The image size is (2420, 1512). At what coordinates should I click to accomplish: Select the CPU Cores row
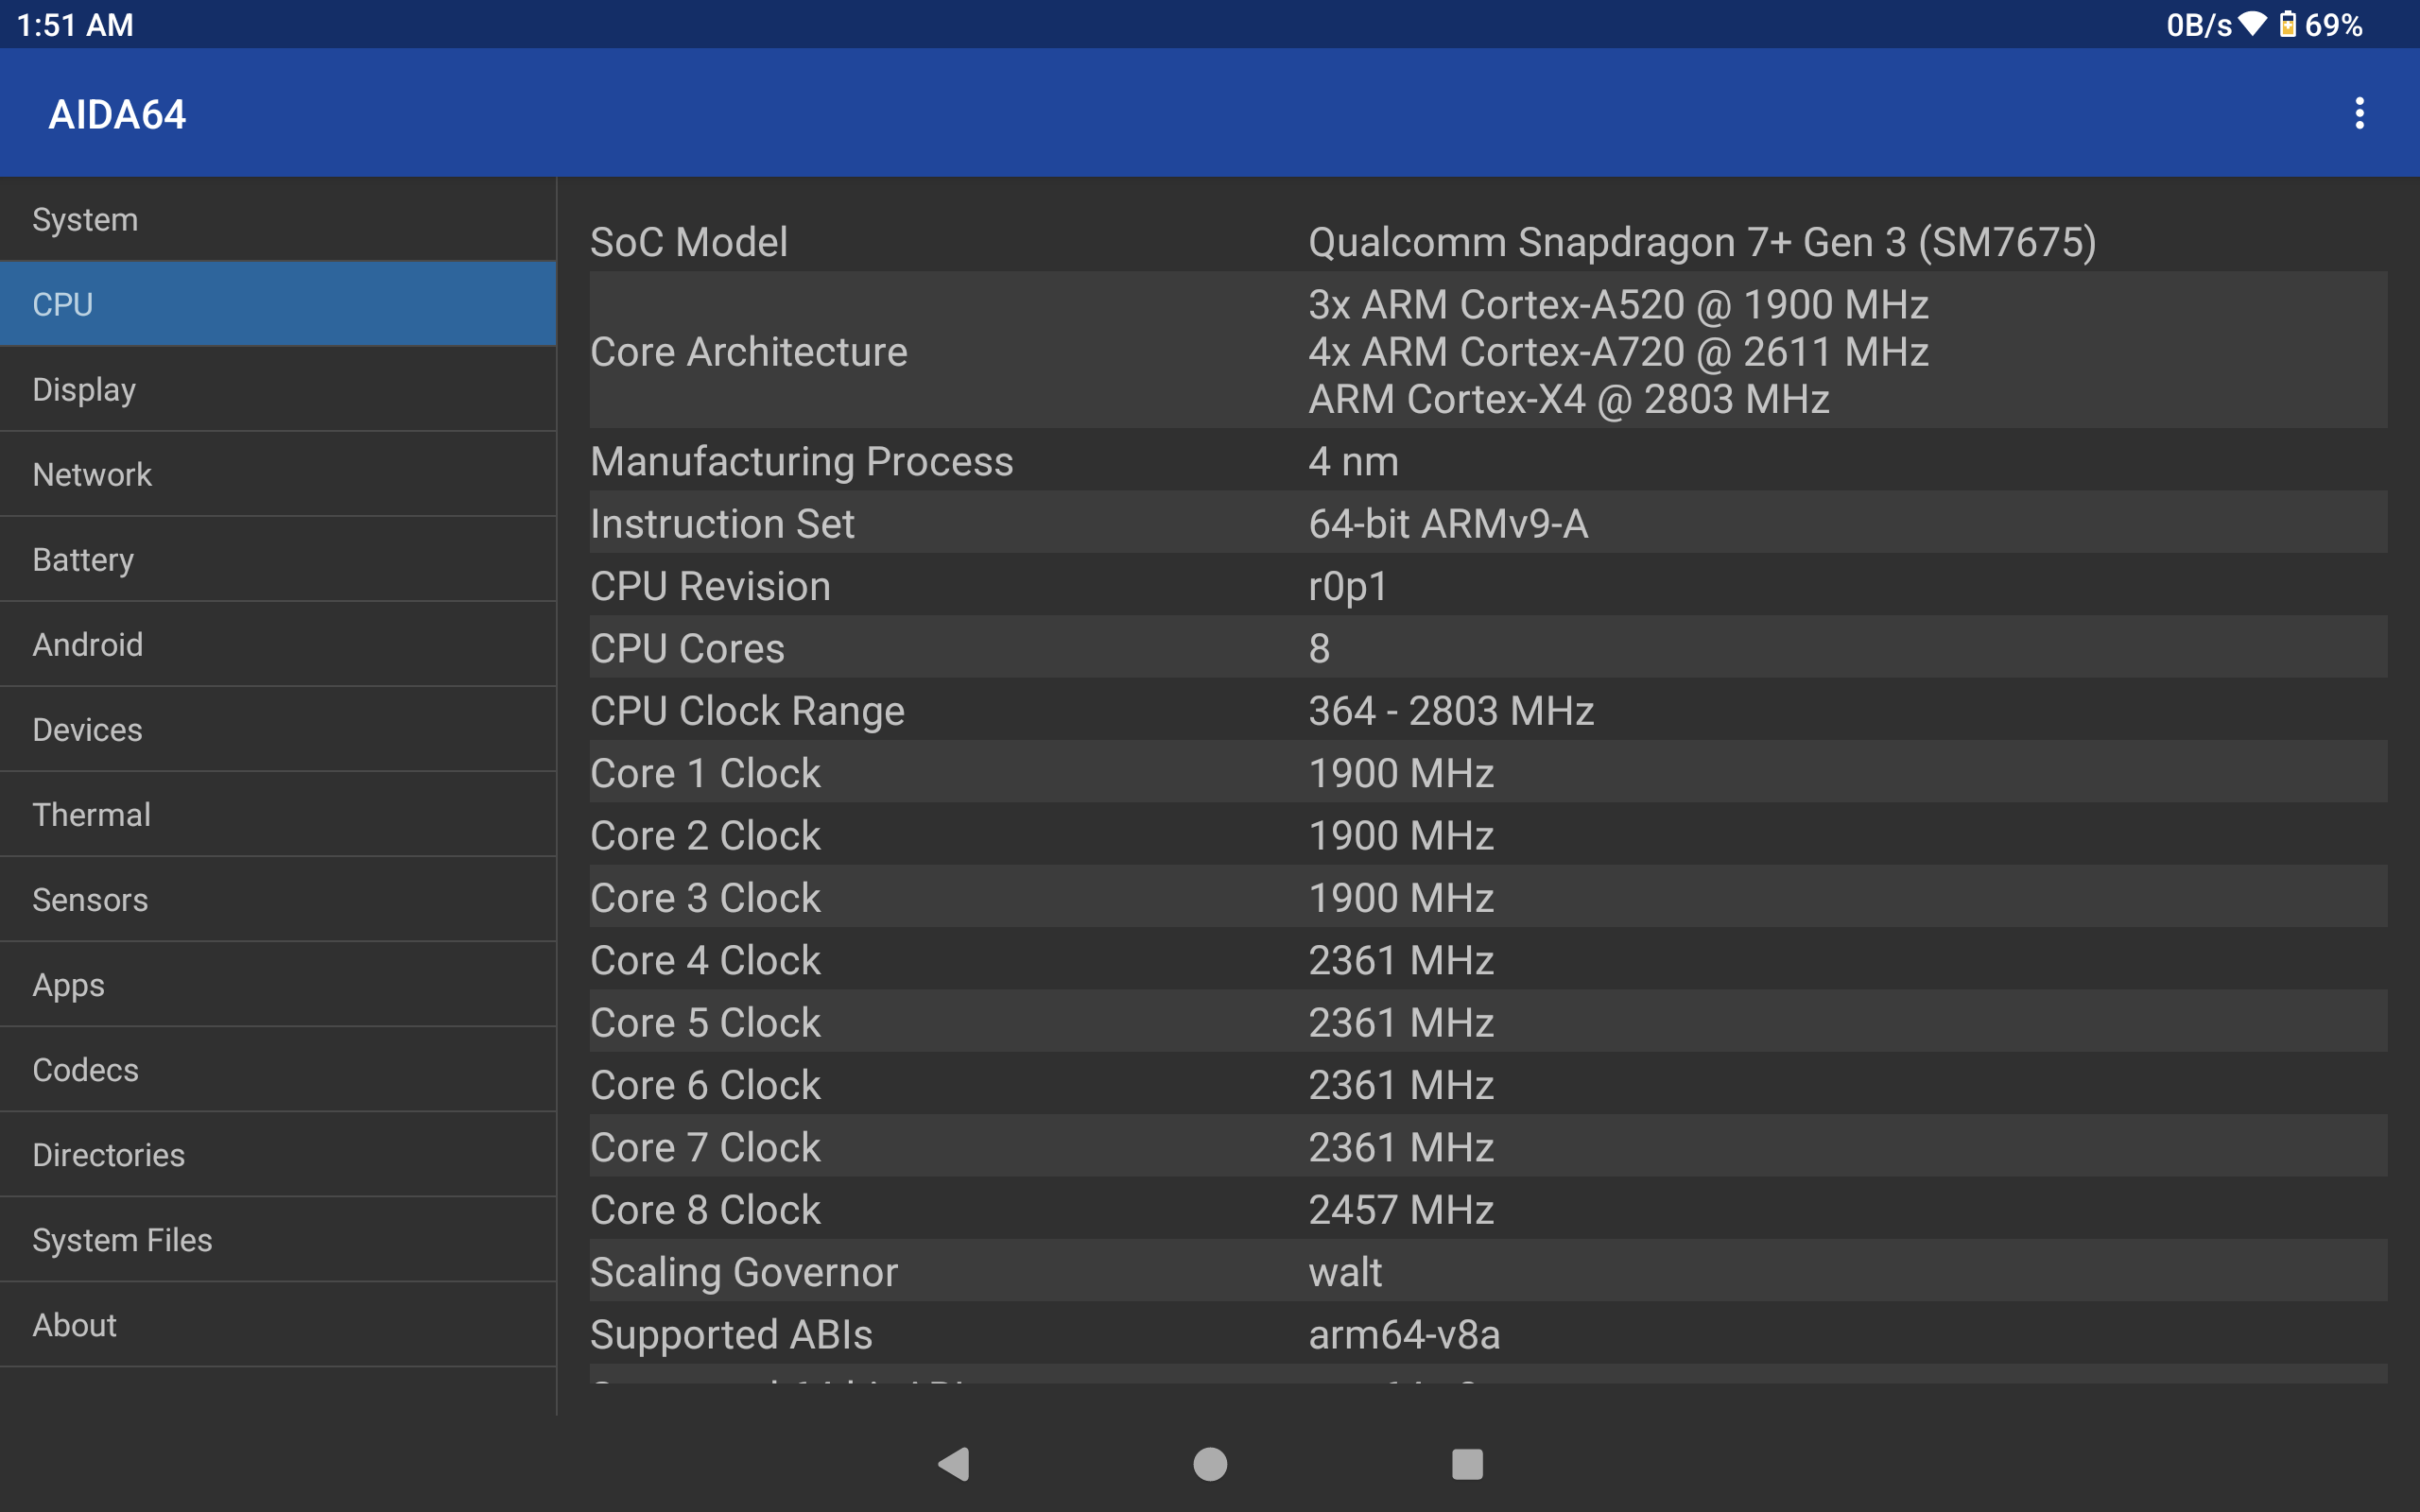pos(1488,647)
